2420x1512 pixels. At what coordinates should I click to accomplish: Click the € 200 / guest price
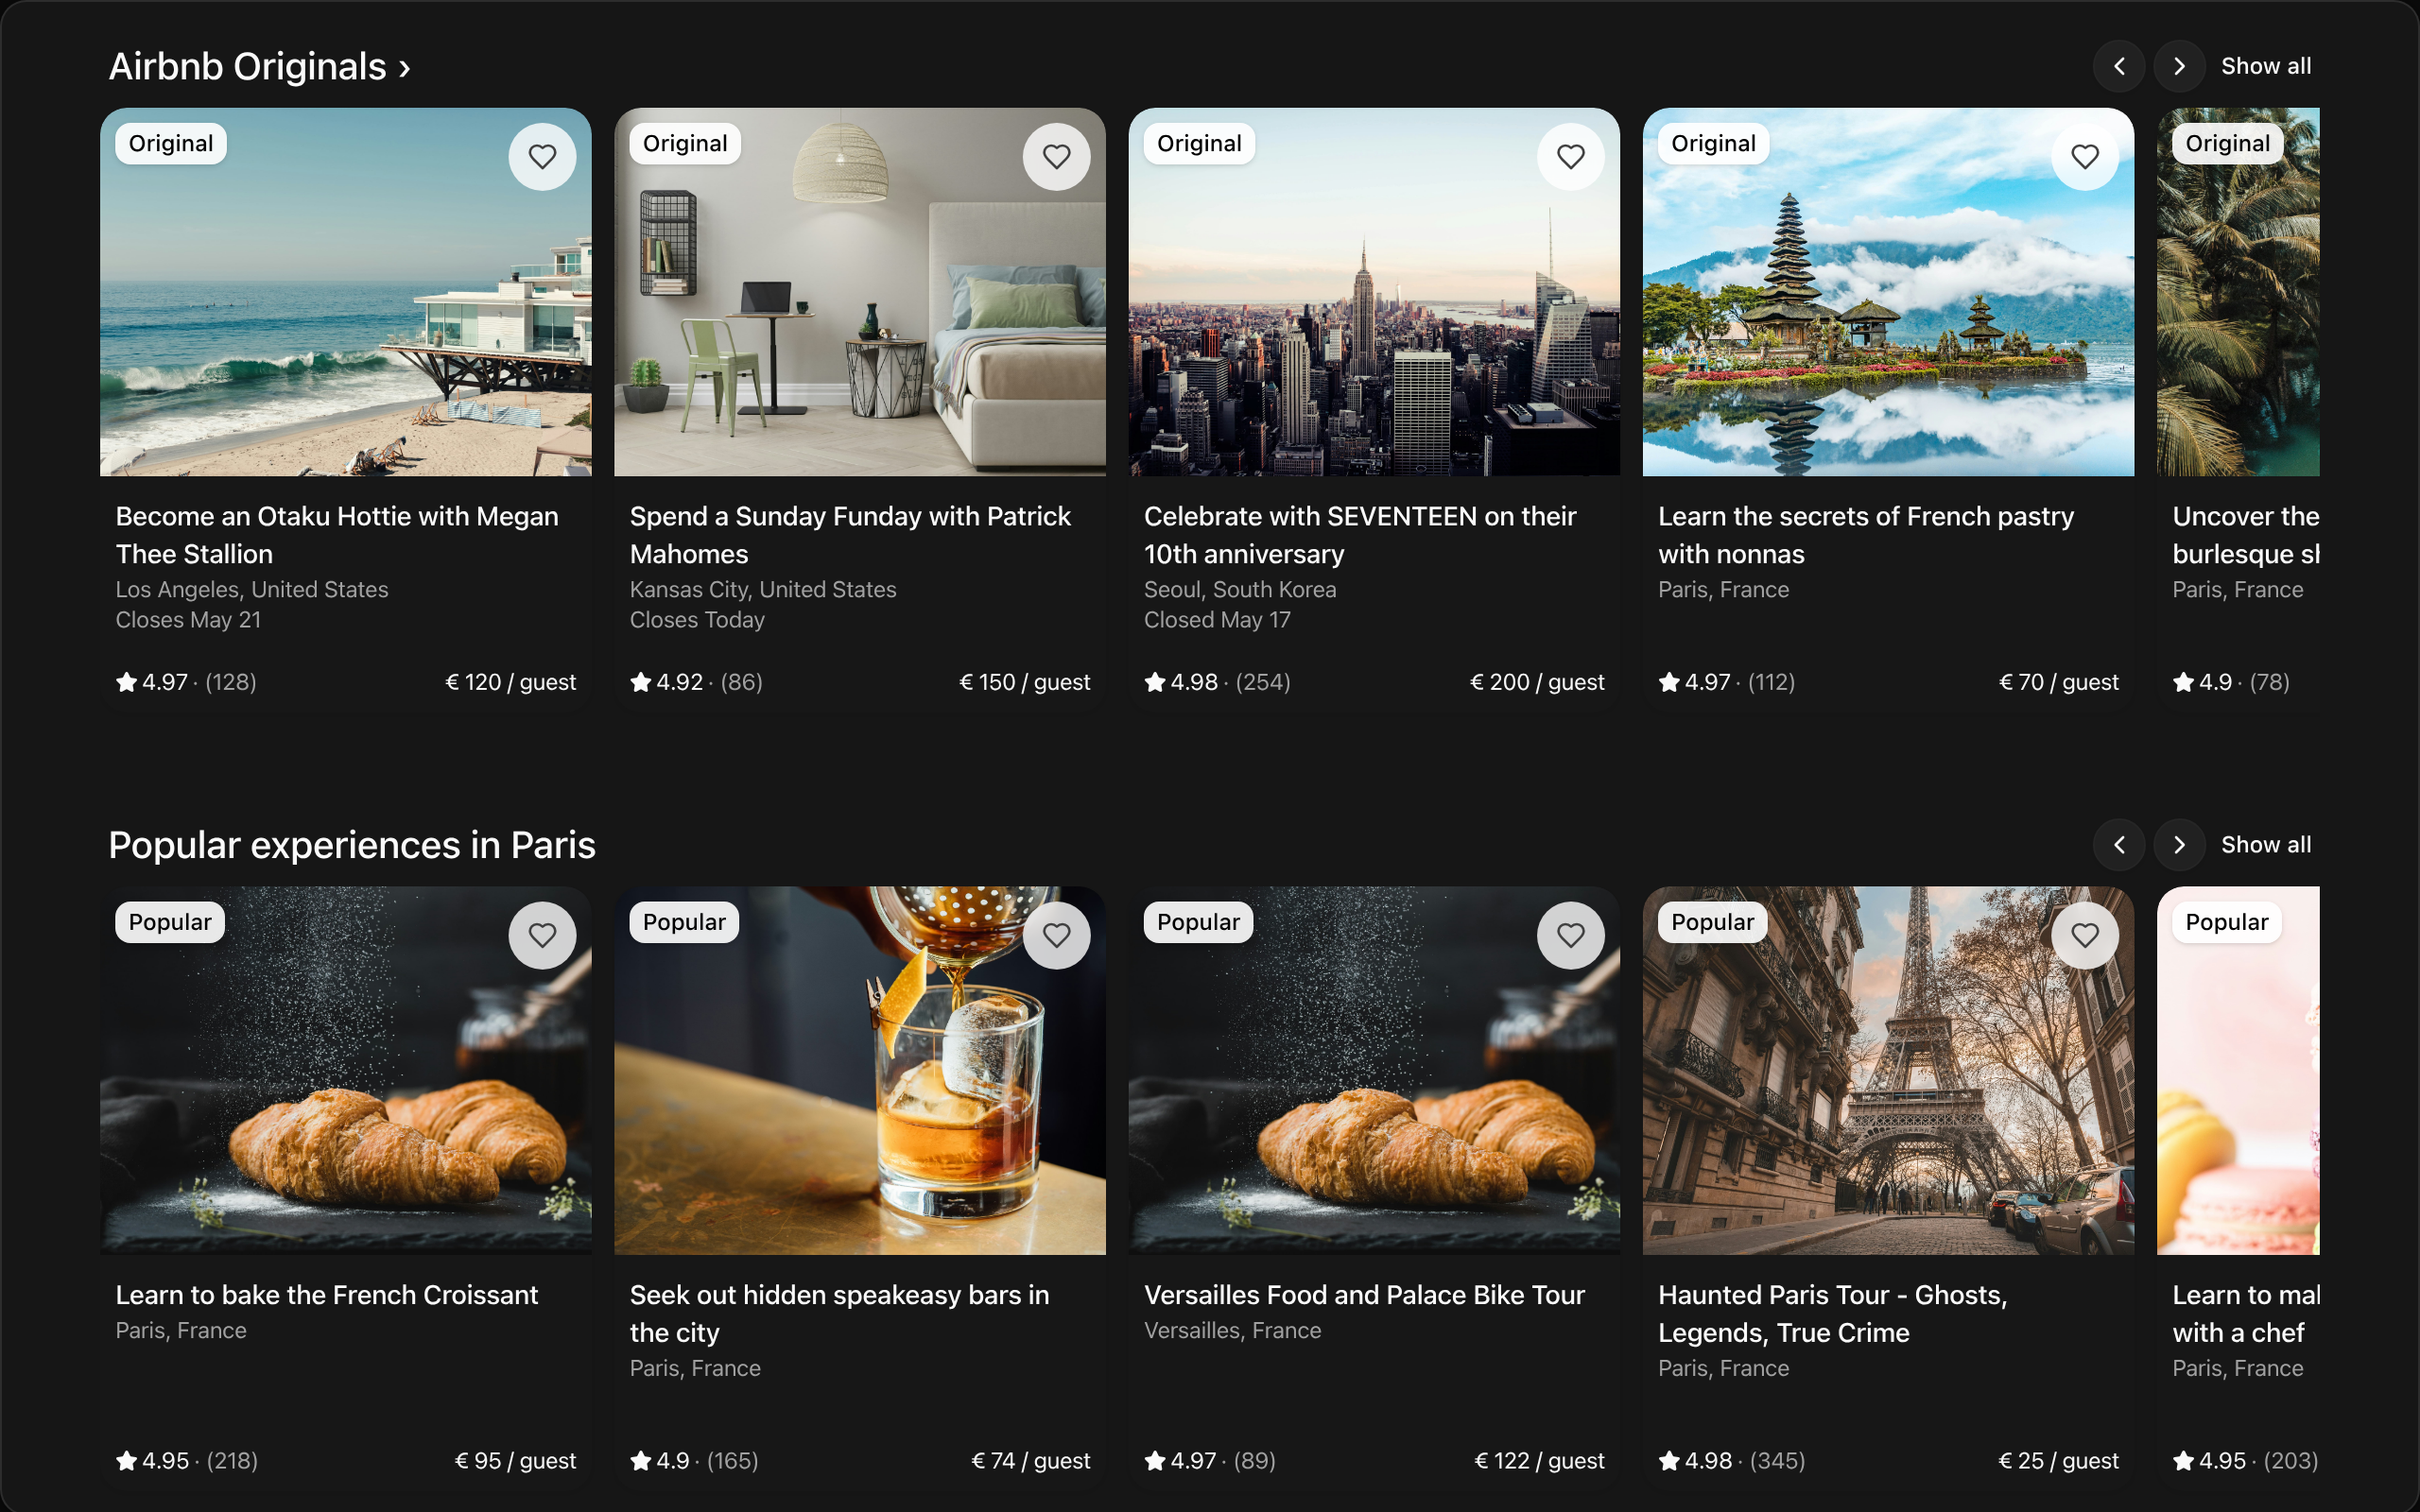[1537, 682]
